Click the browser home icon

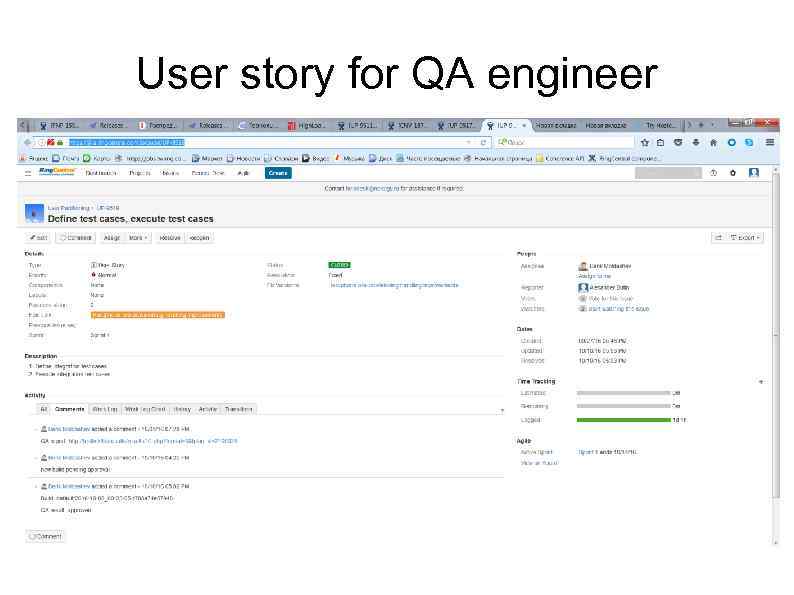click(x=713, y=142)
